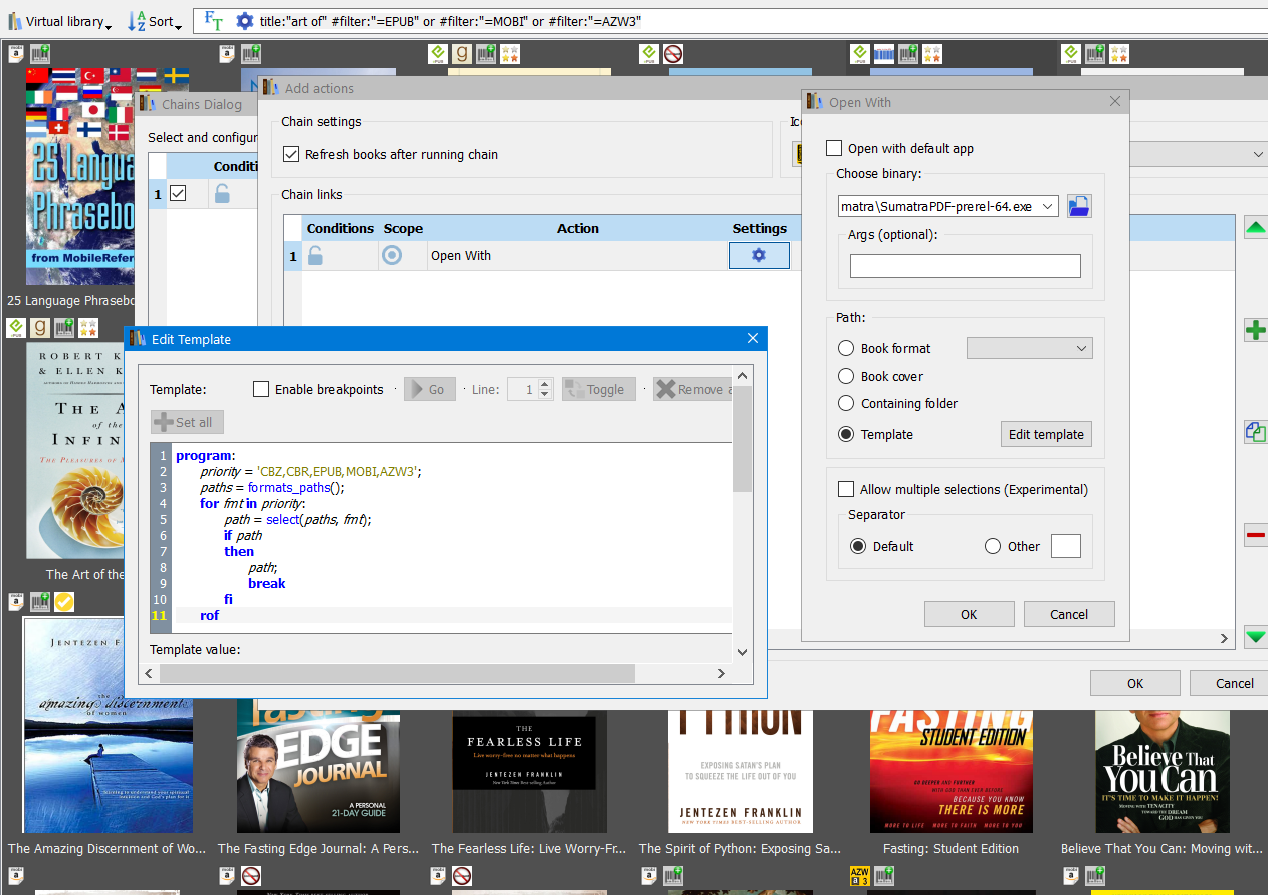Click the library search query field

760,21
